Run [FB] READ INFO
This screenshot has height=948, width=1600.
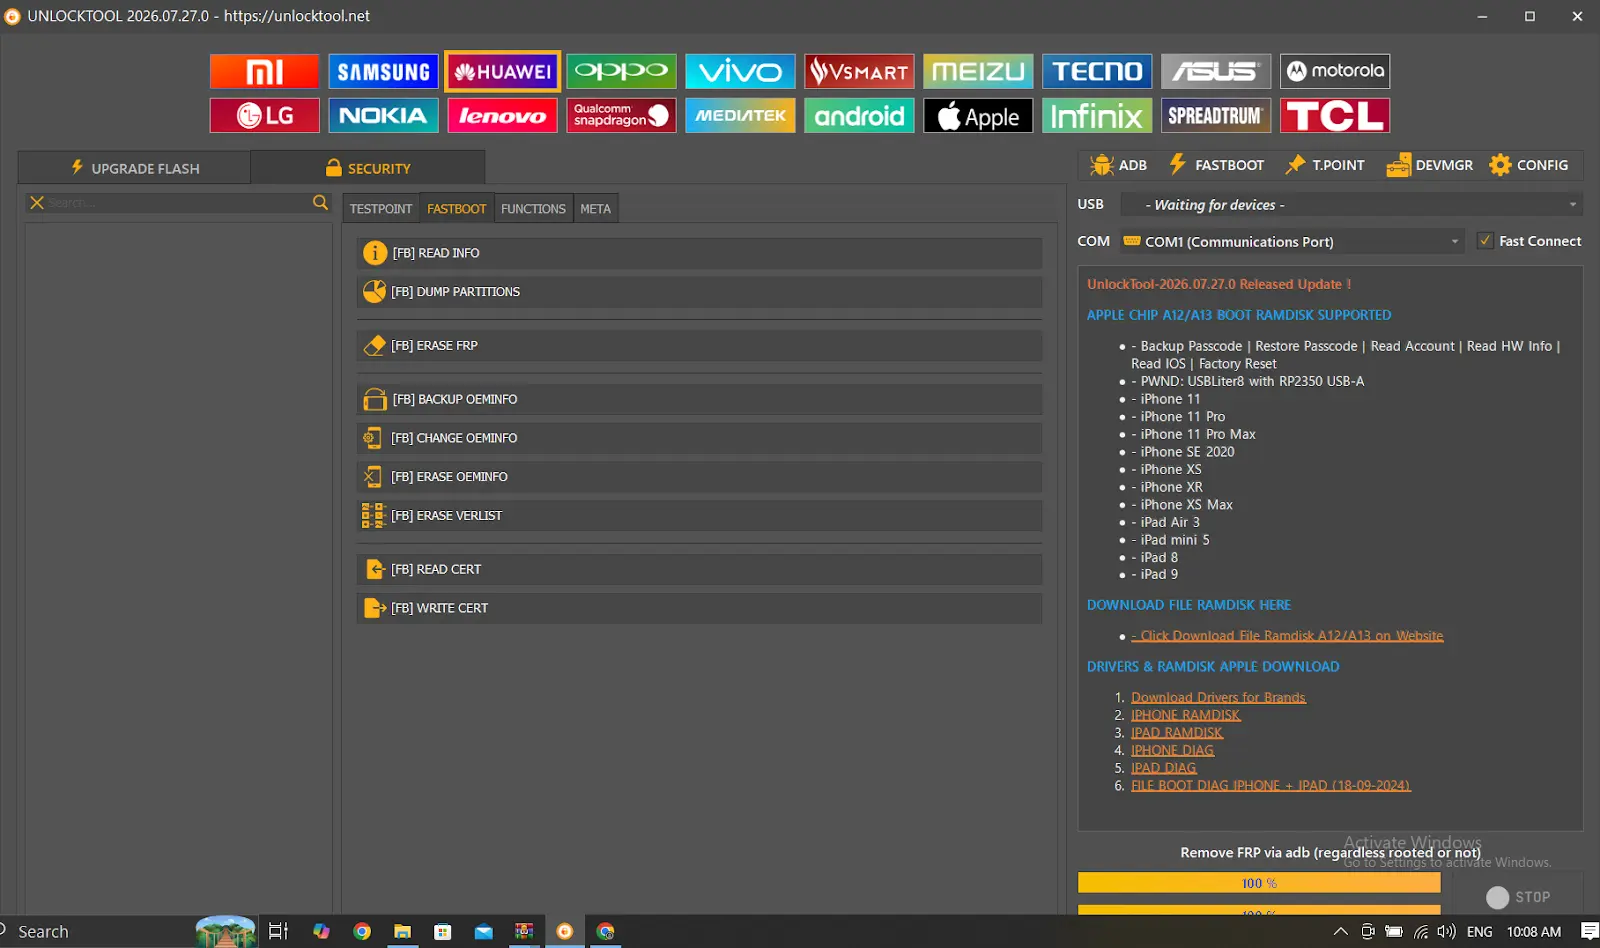coord(699,253)
